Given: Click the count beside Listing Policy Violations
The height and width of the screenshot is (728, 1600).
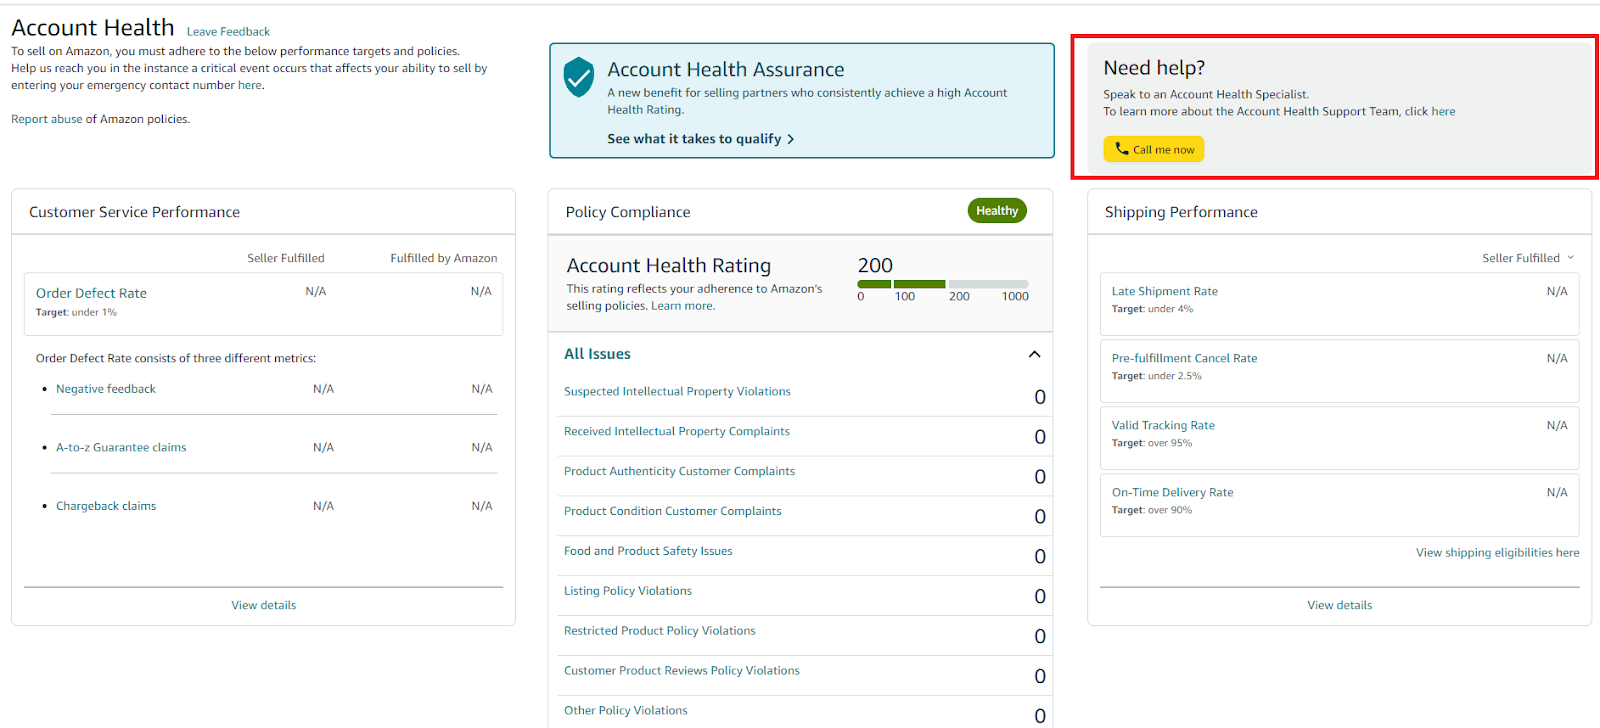Looking at the screenshot, I should coord(1040,597).
